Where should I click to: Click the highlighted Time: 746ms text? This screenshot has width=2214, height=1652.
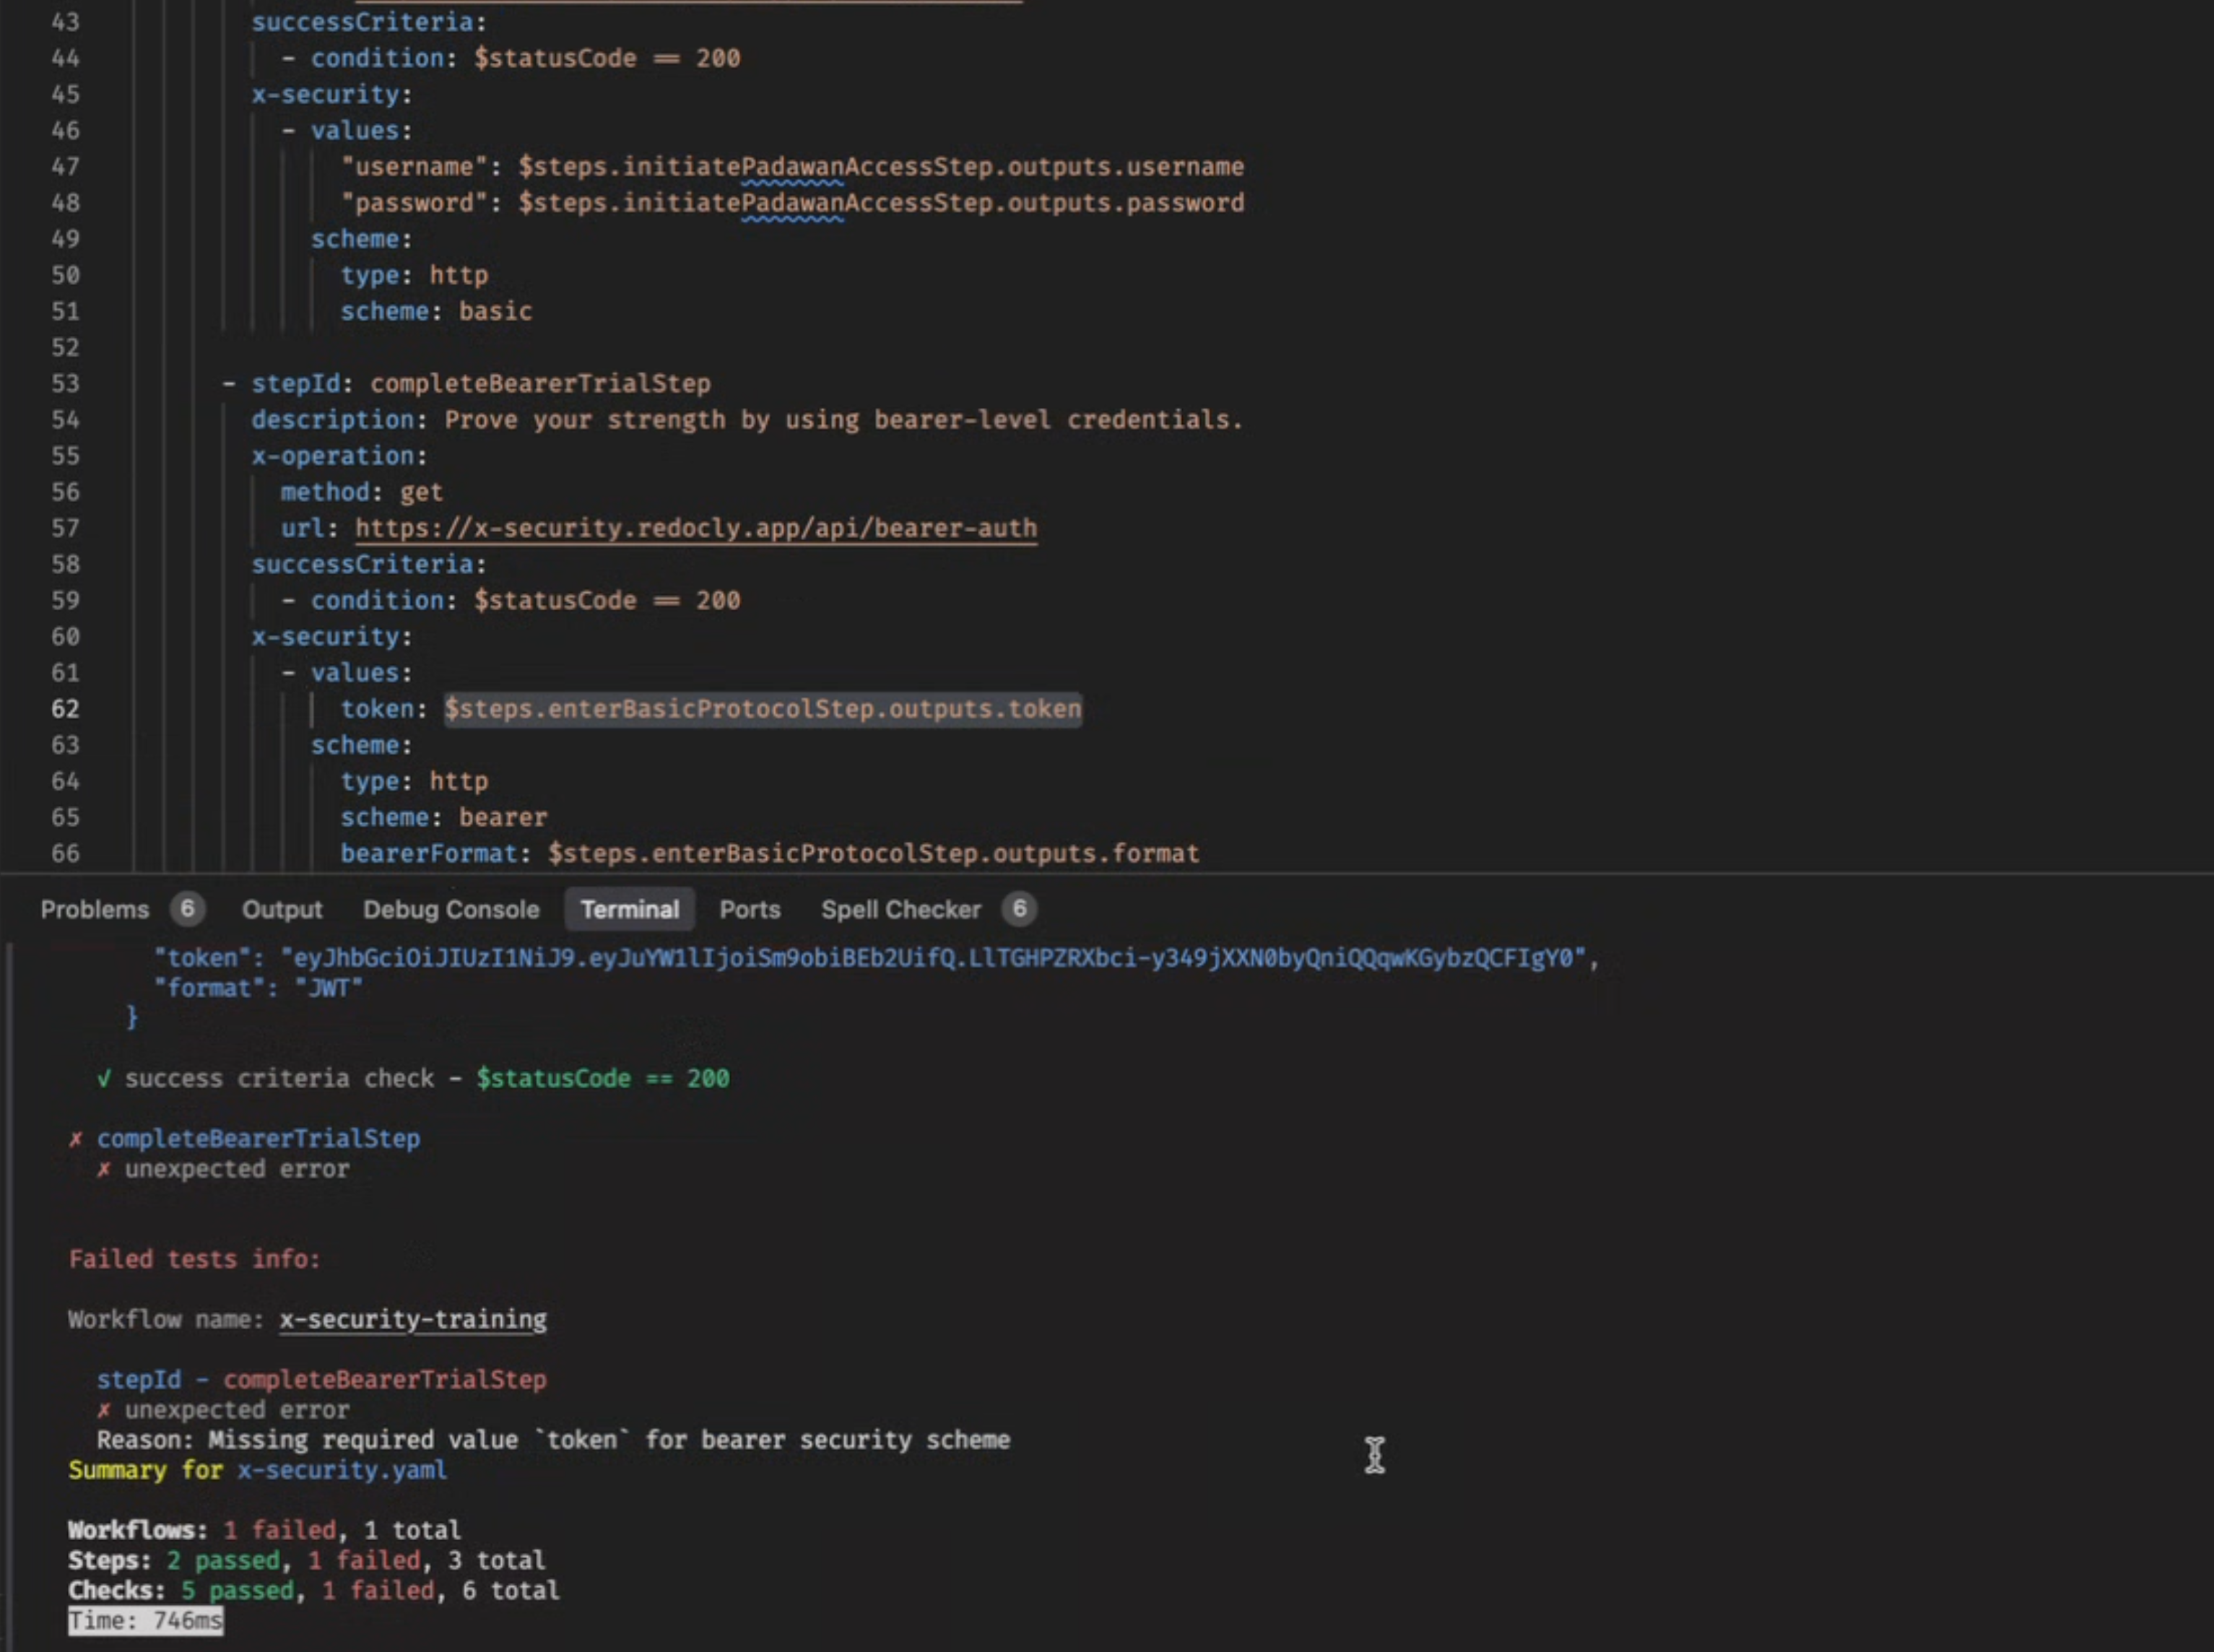pyautogui.click(x=145, y=1621)
